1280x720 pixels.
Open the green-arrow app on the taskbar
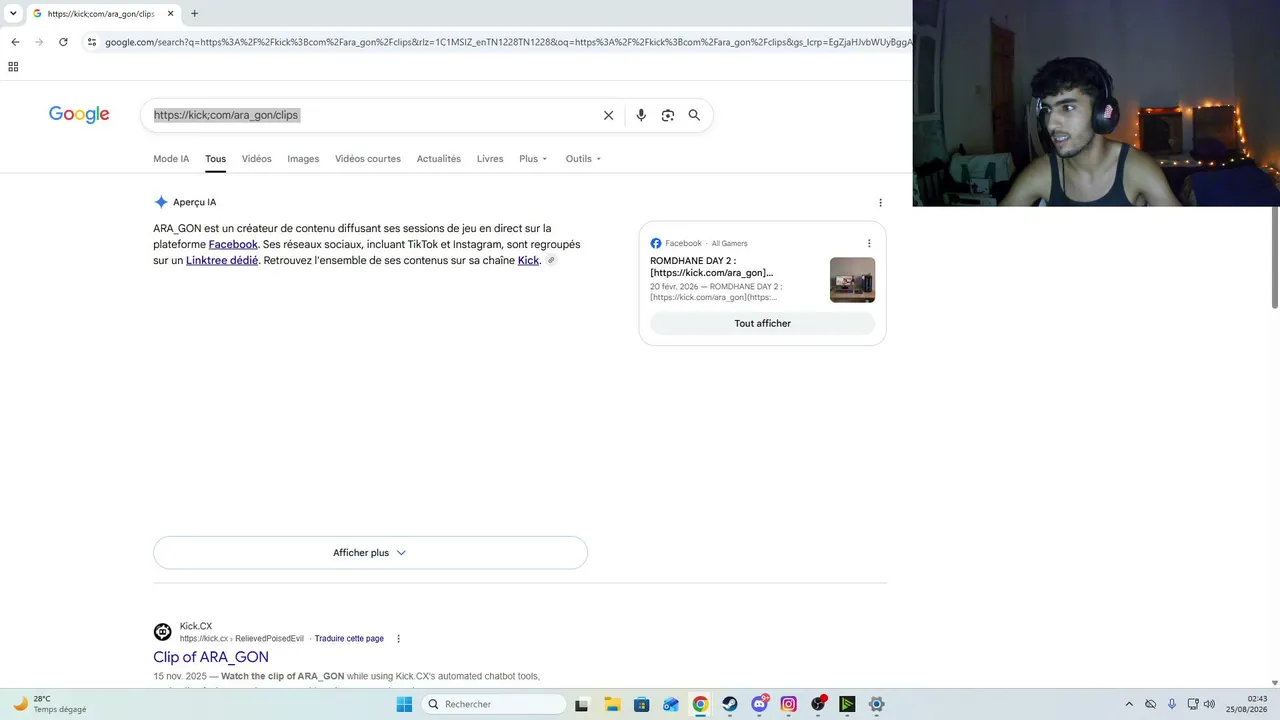coord(847,704)
